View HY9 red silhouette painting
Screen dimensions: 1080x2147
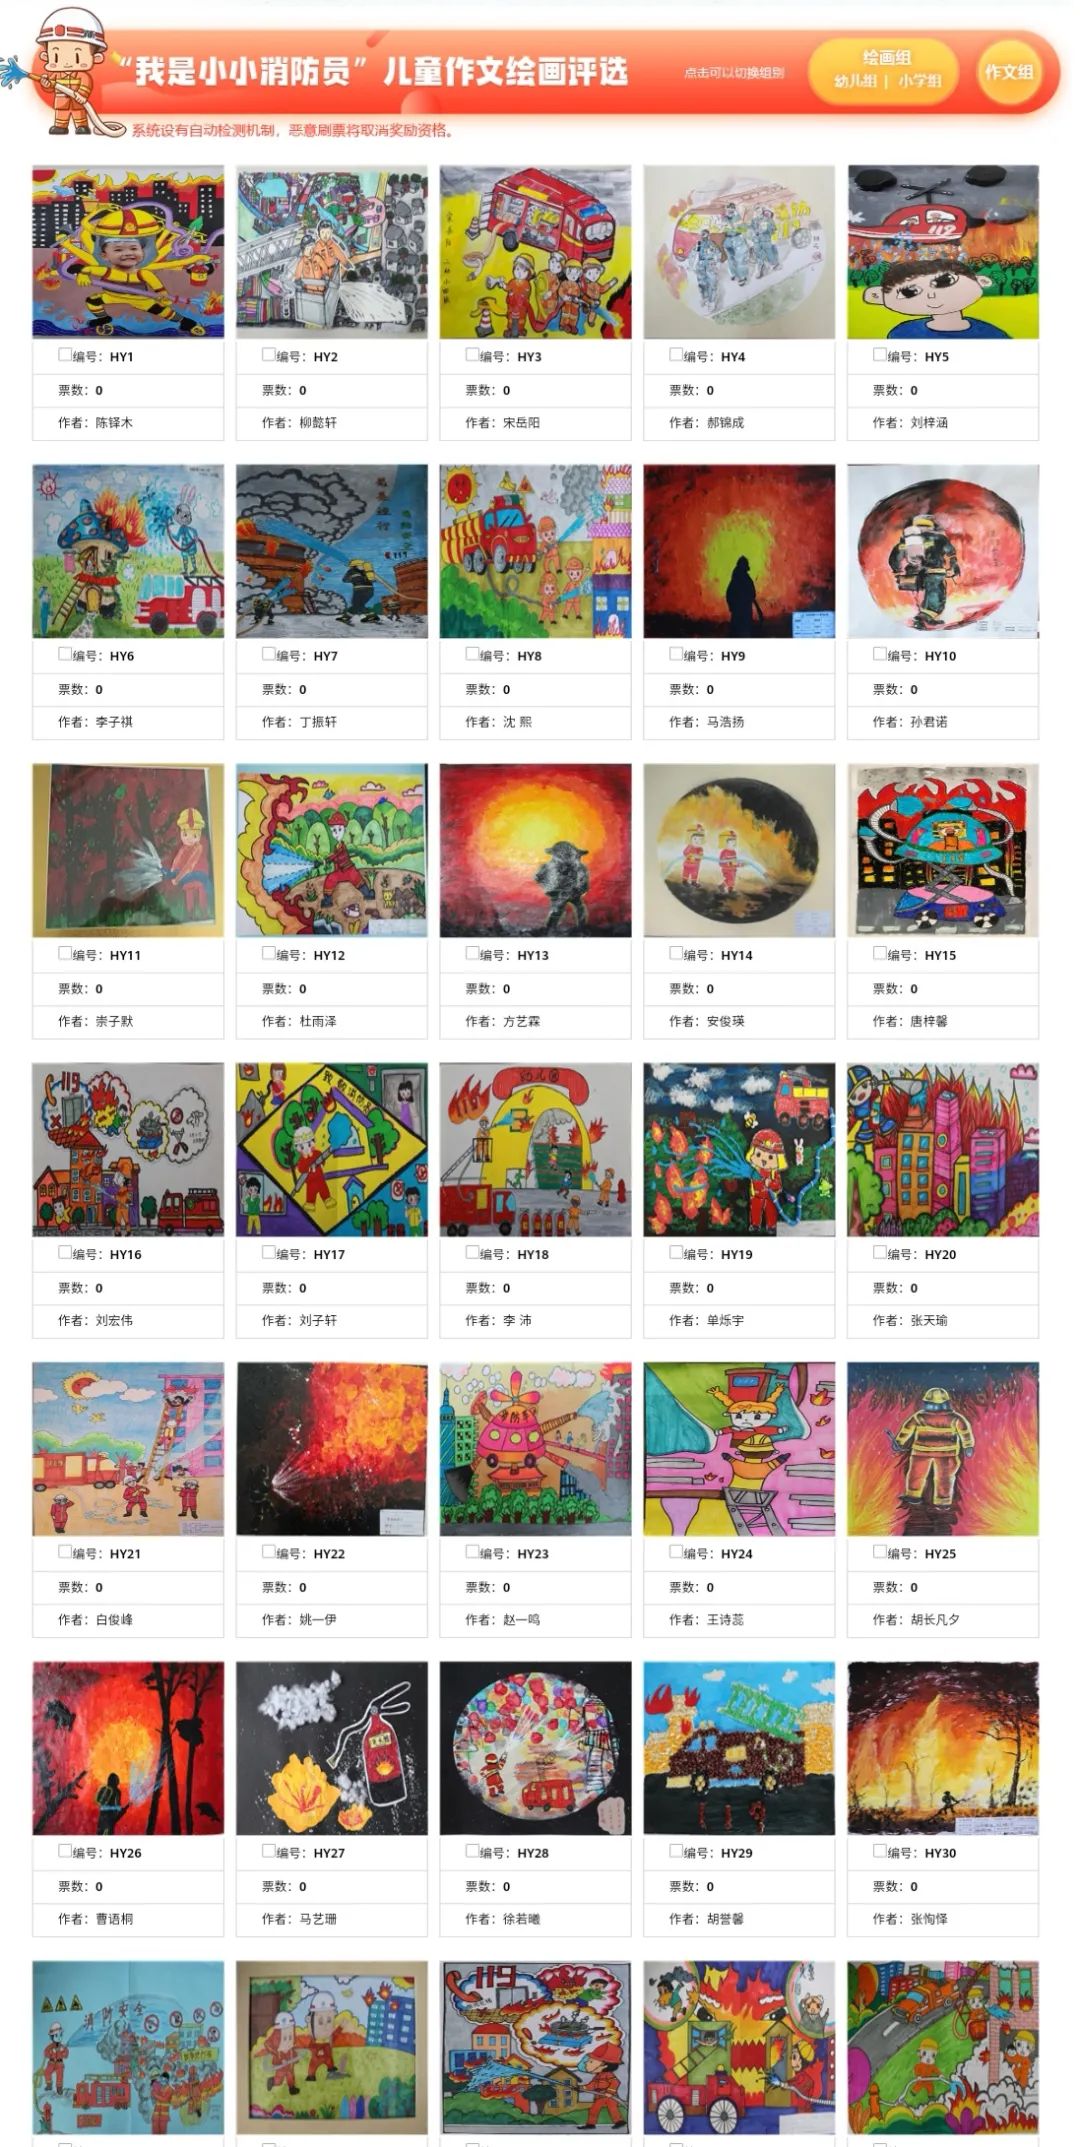click(x=739, y=551)
